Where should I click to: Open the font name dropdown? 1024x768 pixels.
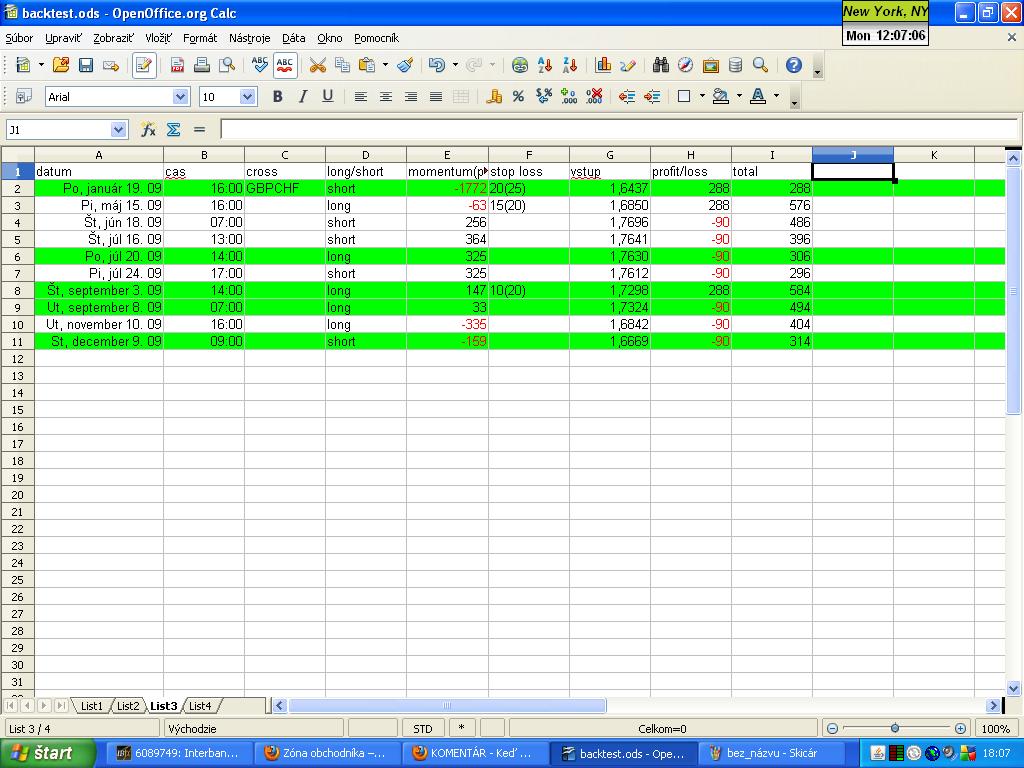(180, 96)
